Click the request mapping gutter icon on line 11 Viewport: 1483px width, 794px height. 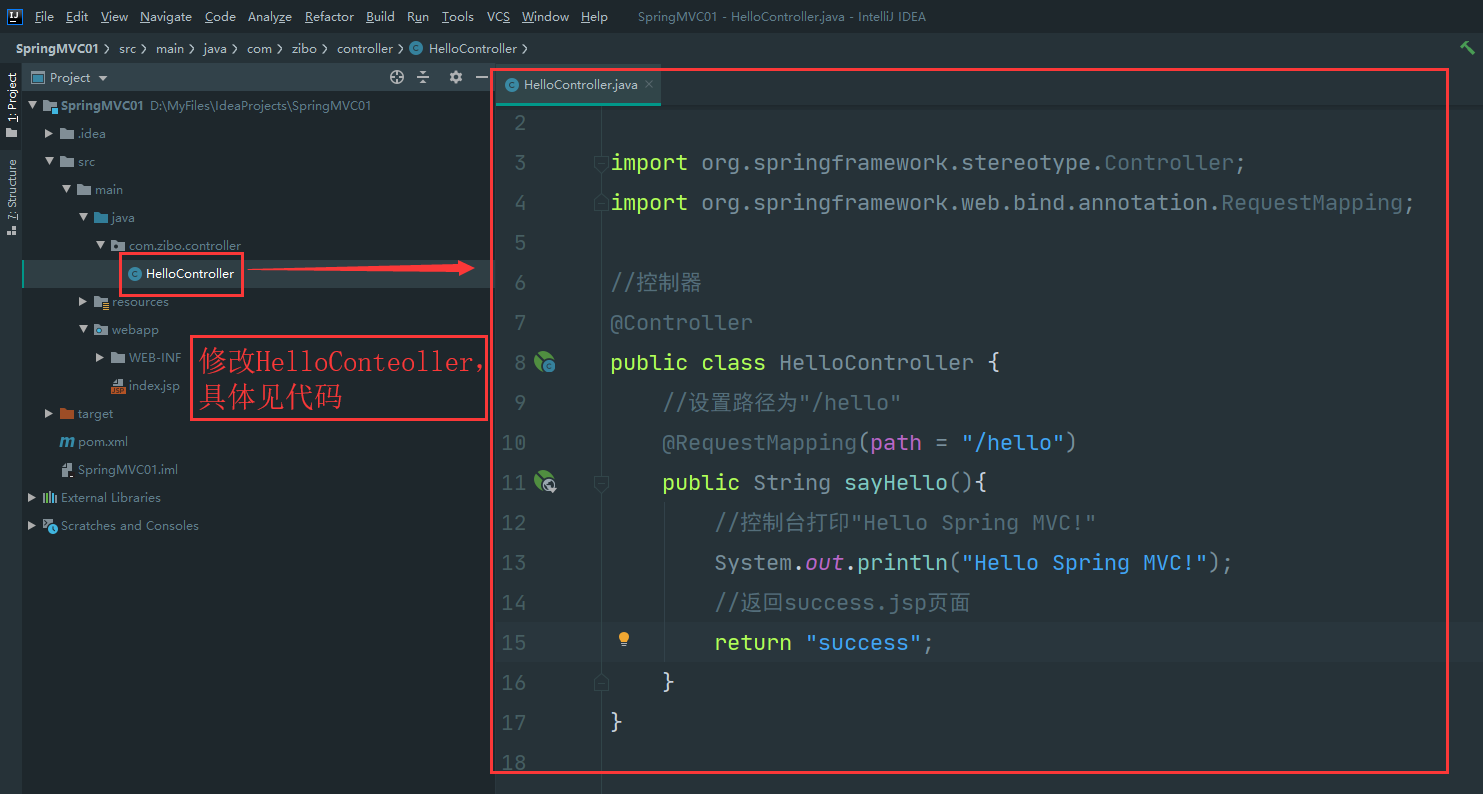point(545,482)
